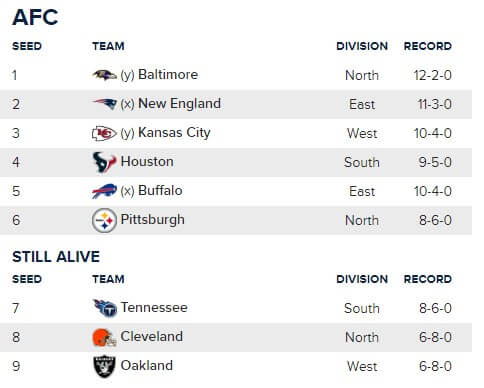The width and height of the screenshot is (484, 388).
Task: Click the Oakland Raiders shield logo
Action: 104,366
